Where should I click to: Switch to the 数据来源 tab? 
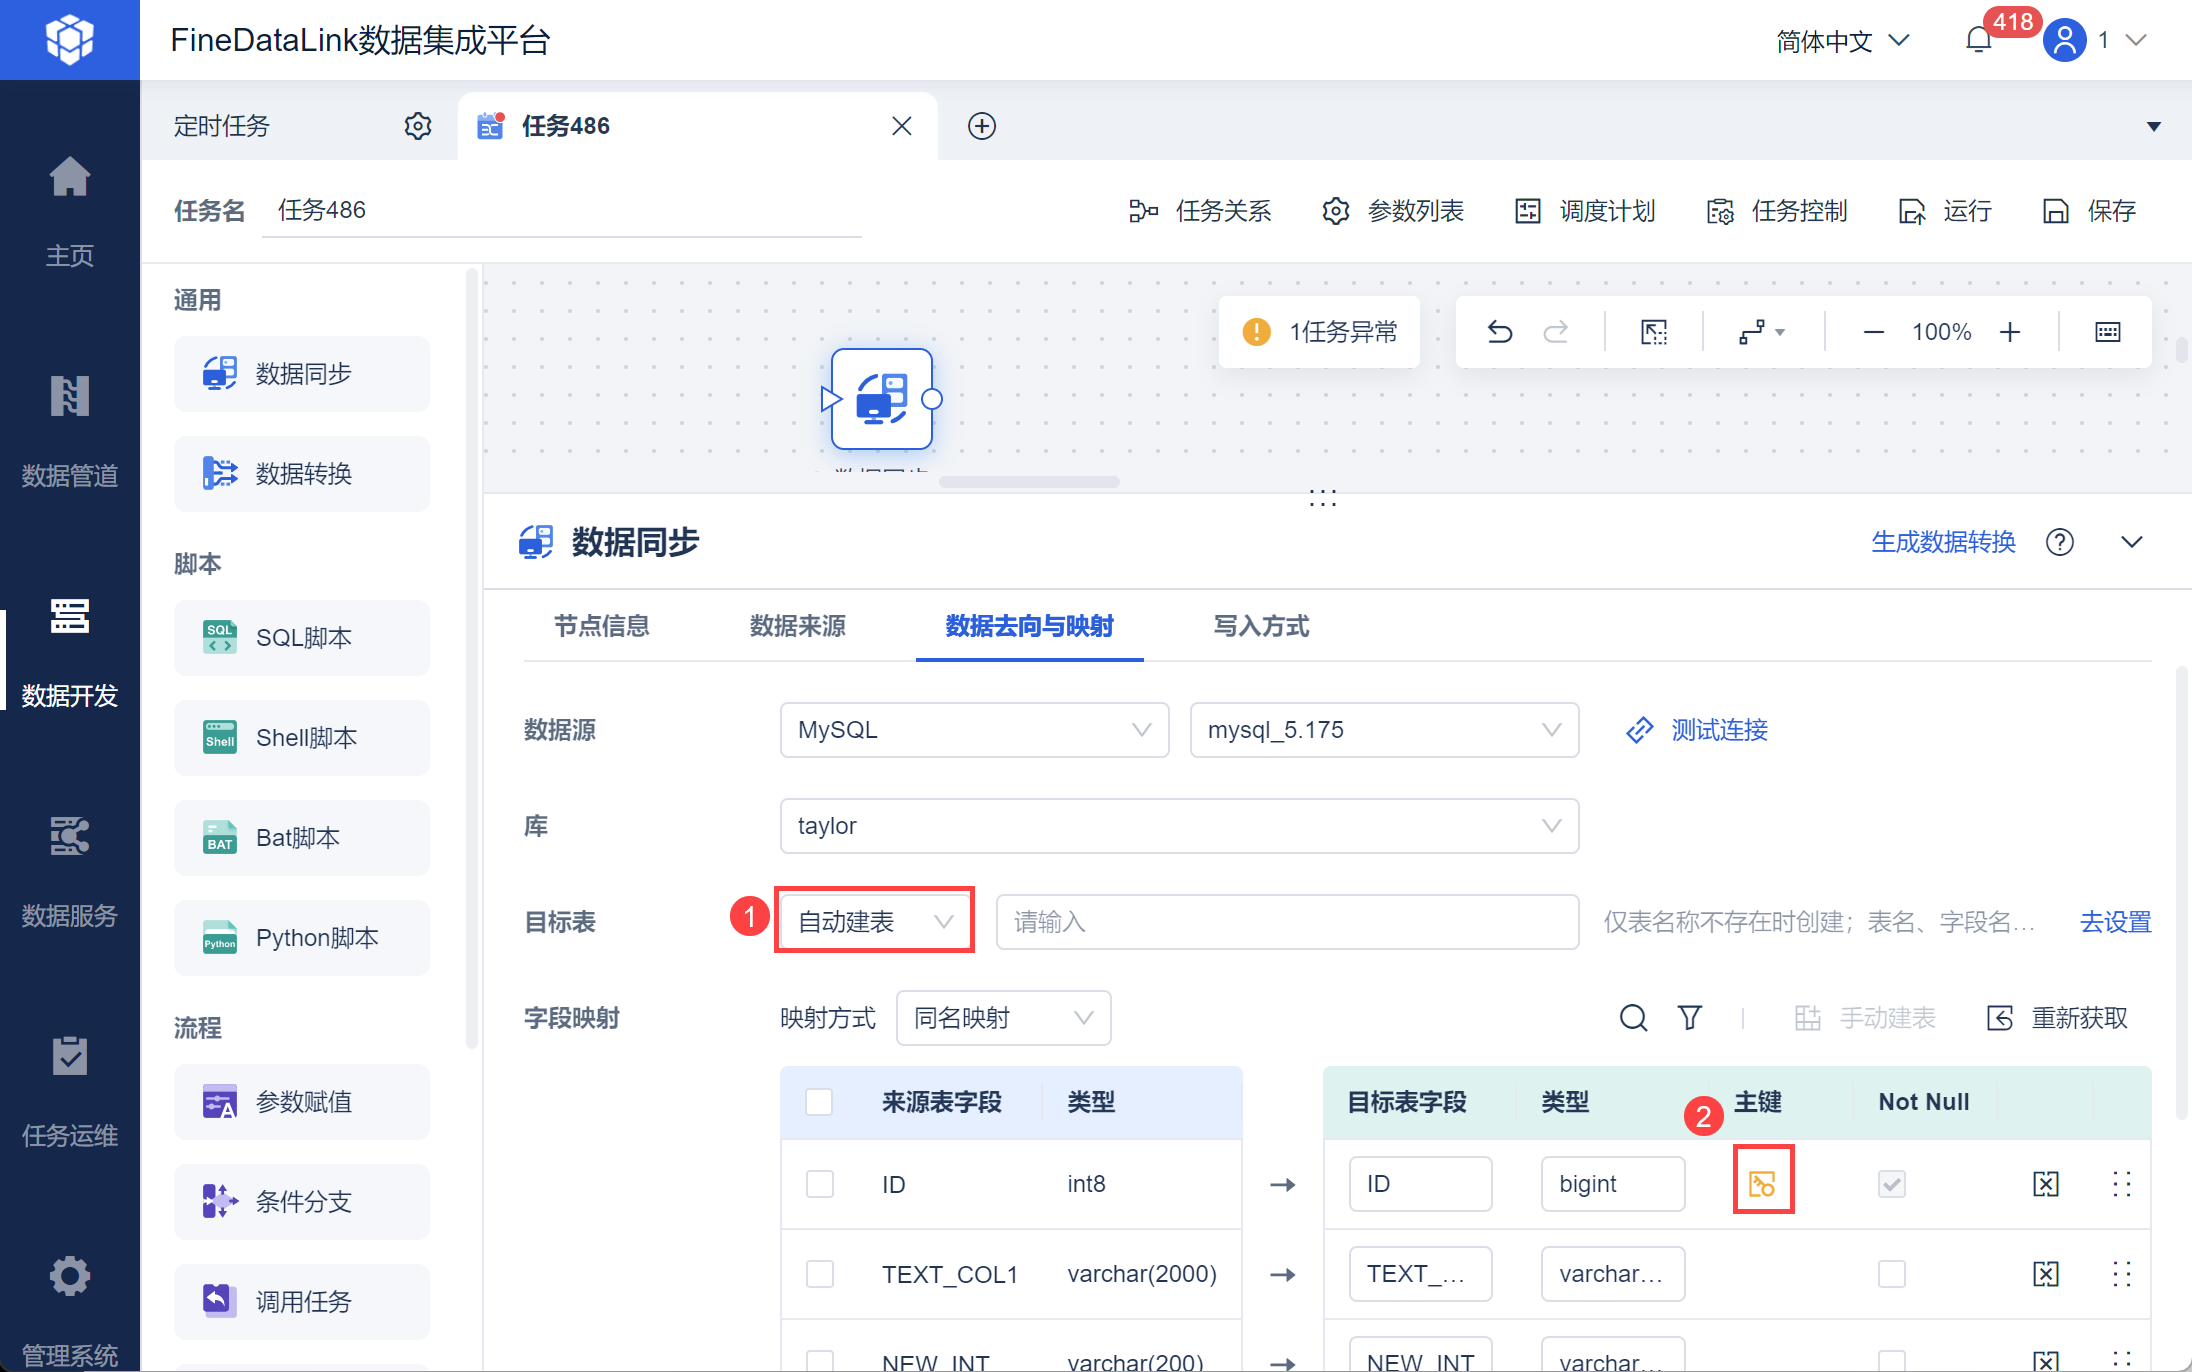(x=797, y=626)
